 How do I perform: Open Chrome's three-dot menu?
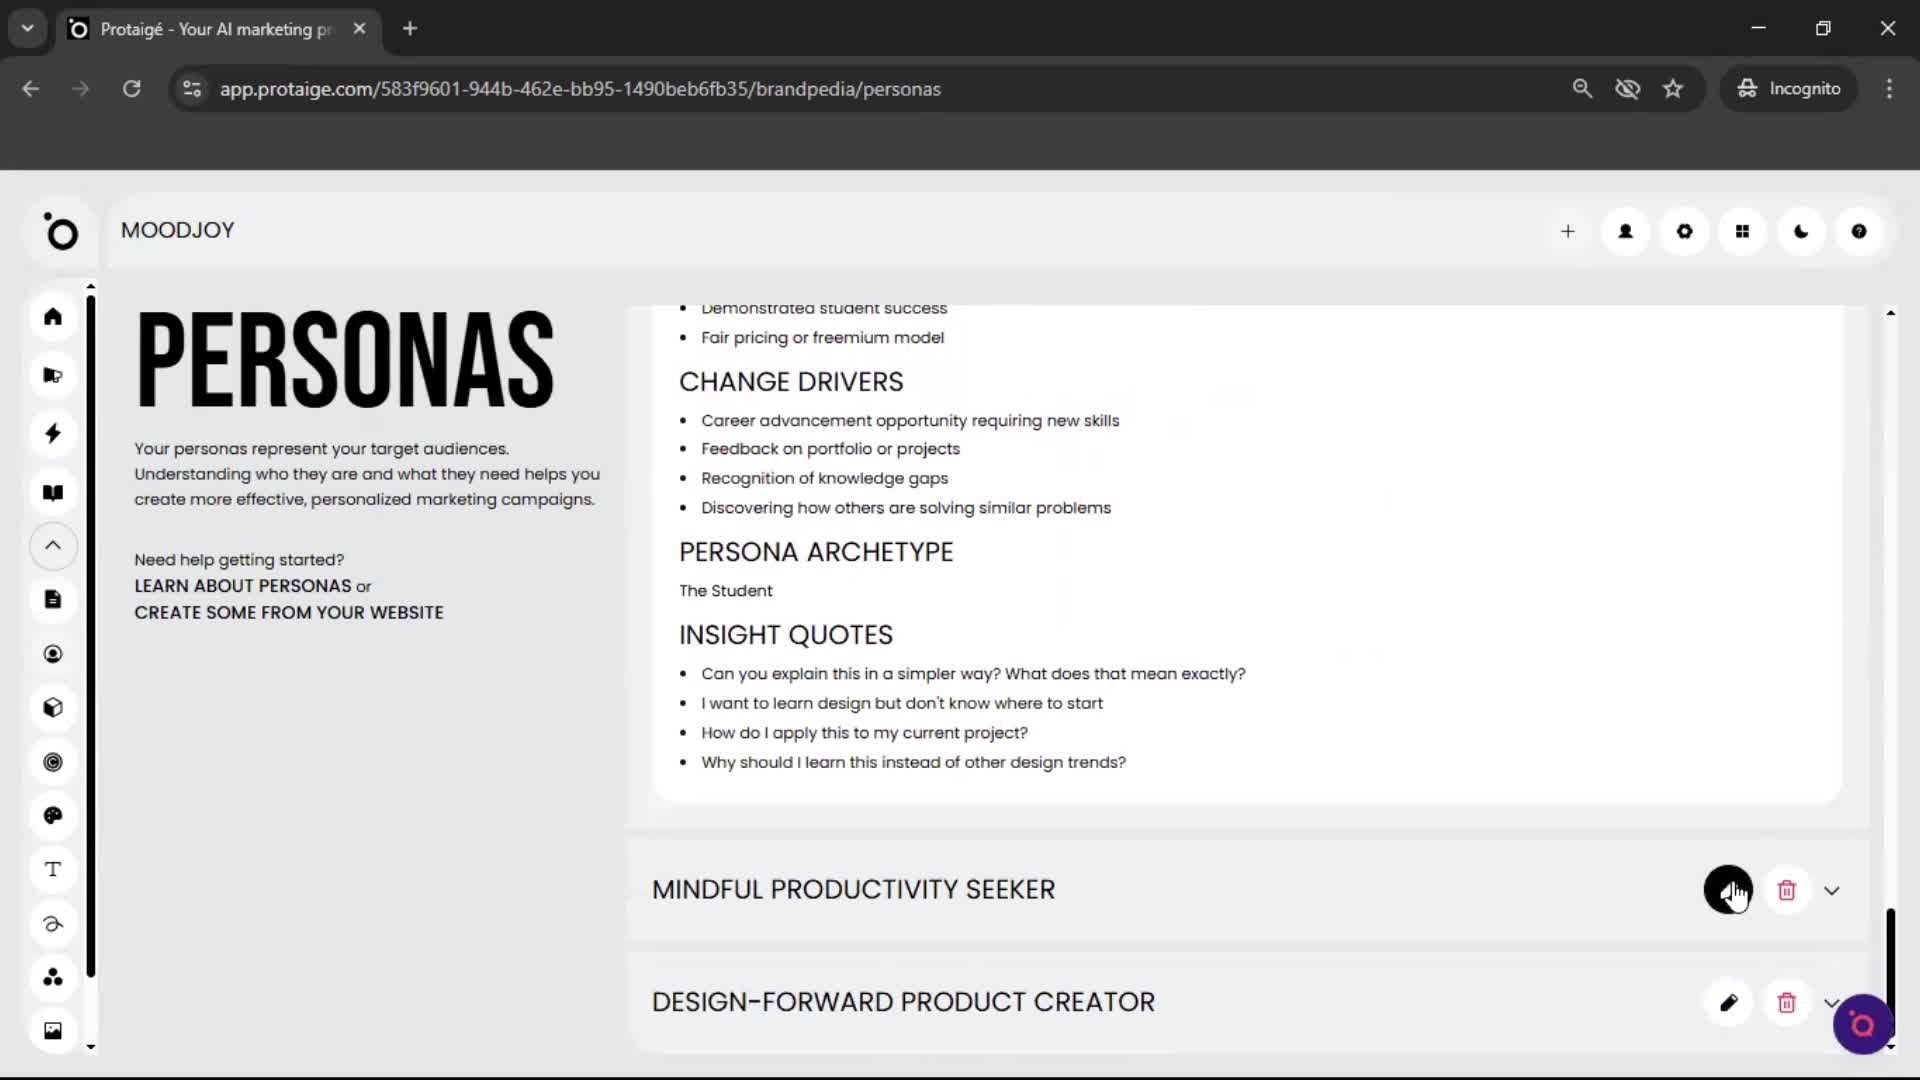[x=1889, y=88]
